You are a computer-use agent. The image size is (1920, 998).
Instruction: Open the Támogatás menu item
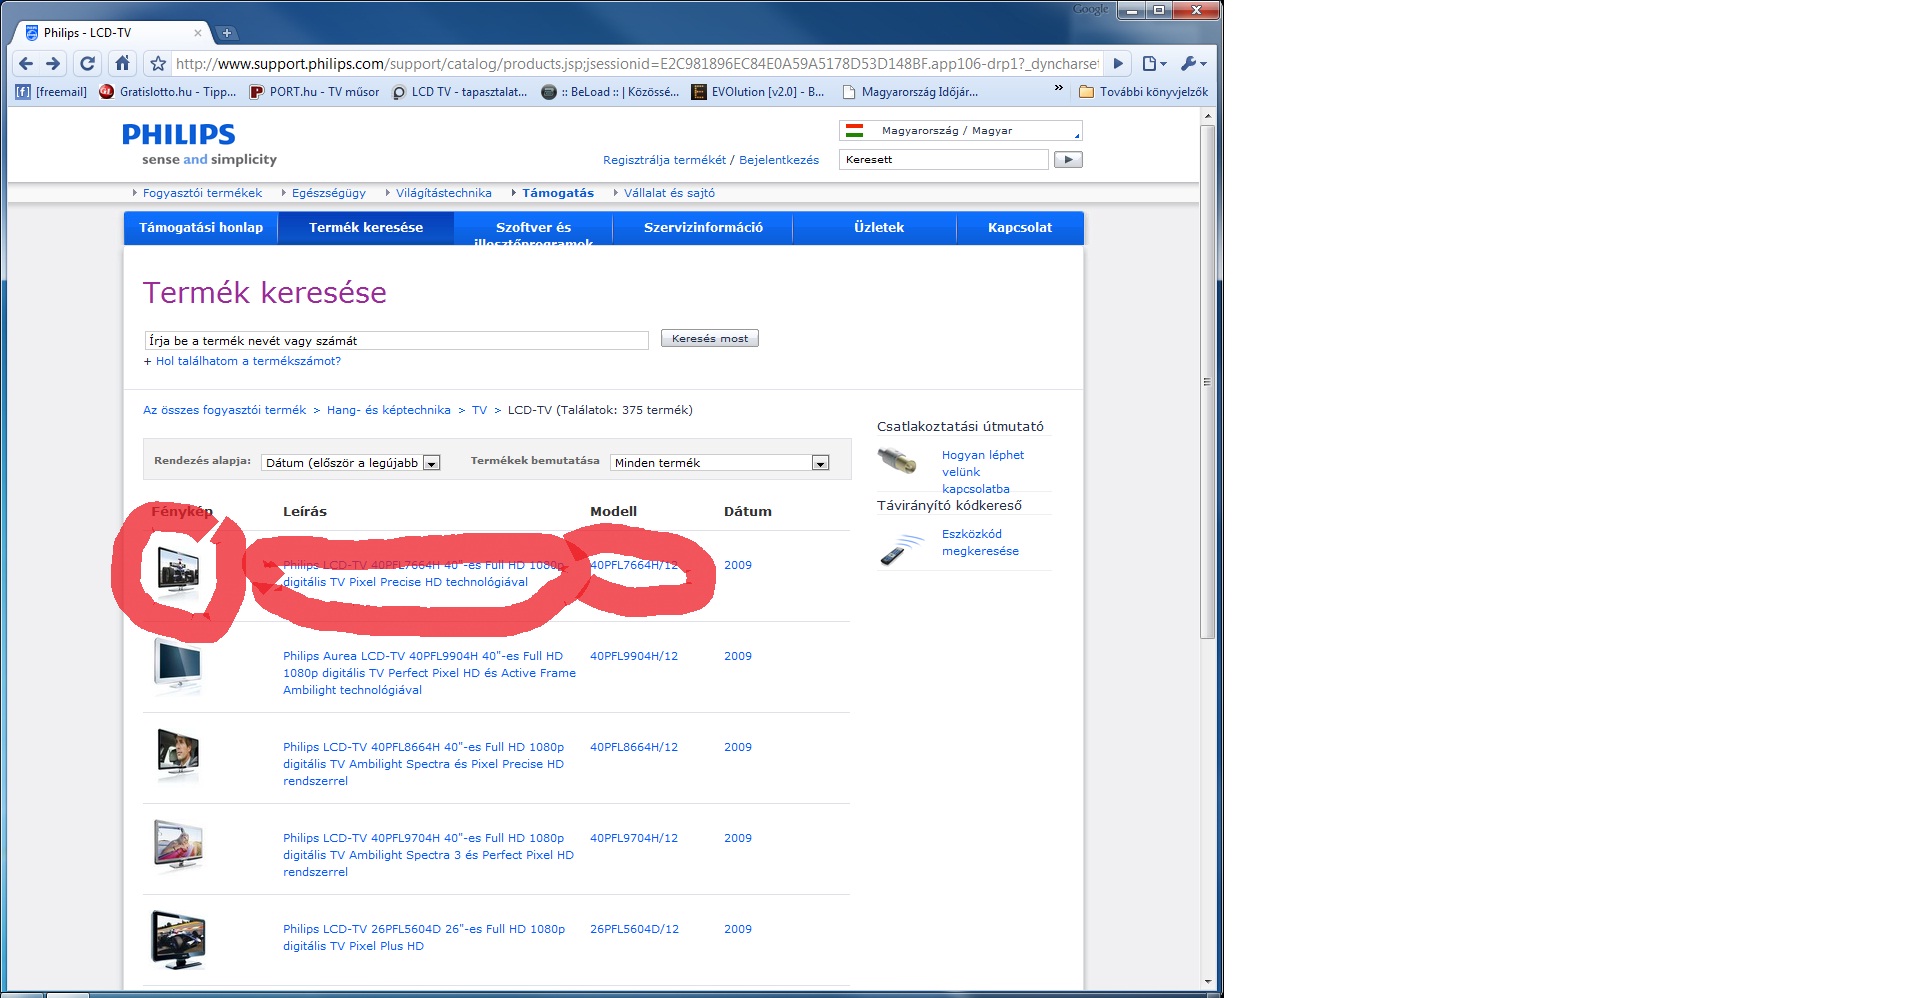click(x=558, y=193)
